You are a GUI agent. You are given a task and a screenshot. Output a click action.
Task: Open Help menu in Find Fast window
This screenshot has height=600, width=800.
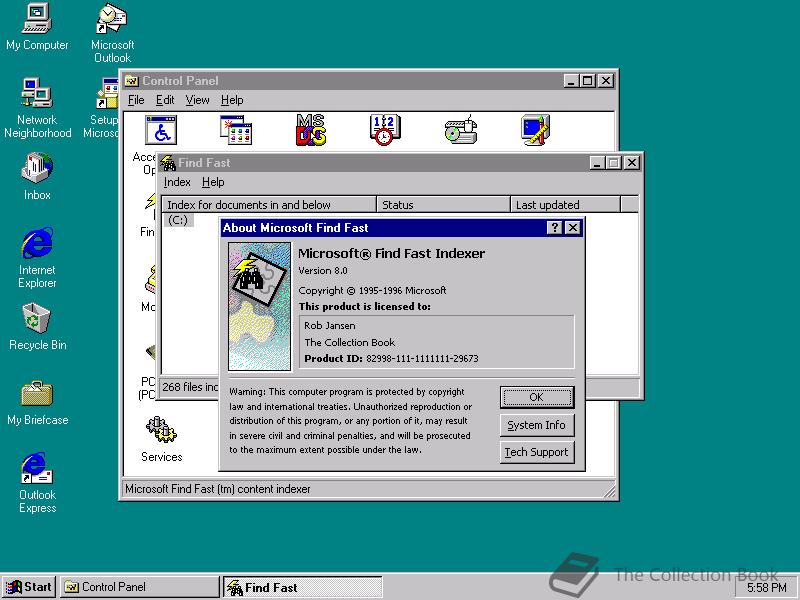(213, 182)
